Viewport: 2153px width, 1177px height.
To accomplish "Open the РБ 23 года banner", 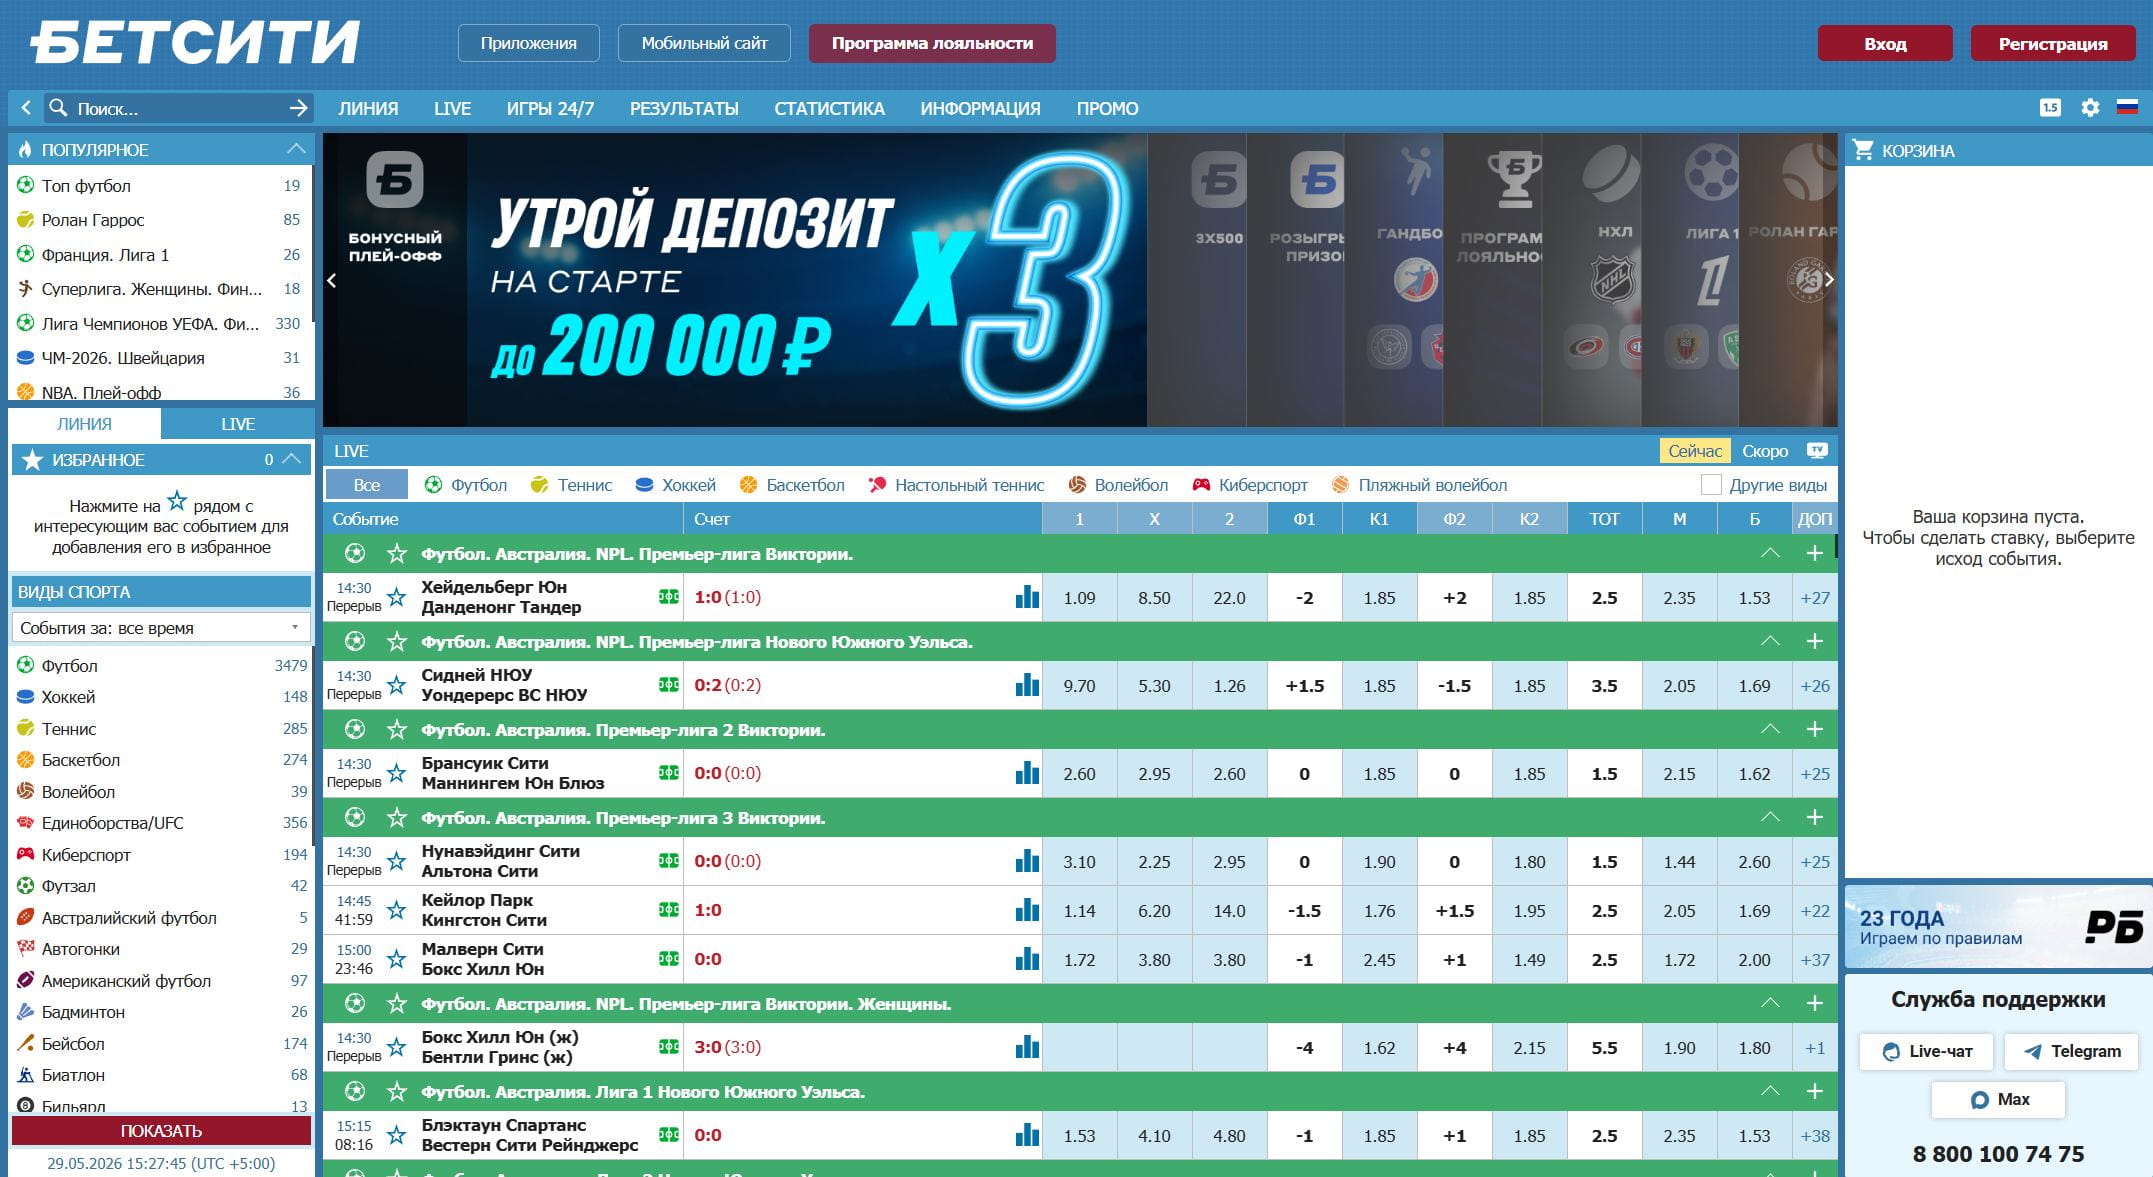I will [1998, 927].
